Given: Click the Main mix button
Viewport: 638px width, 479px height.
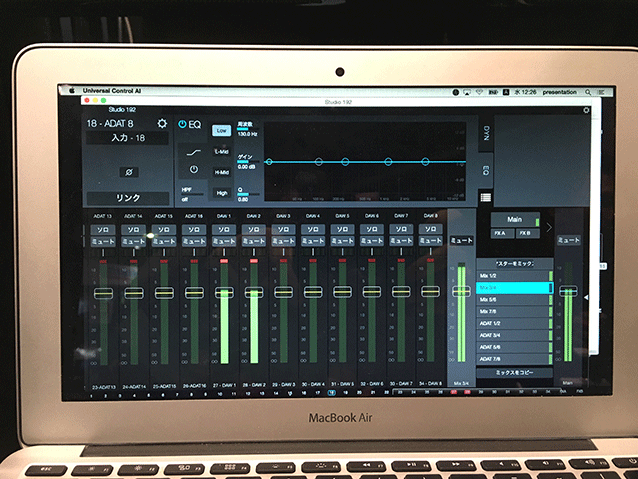Looking at the screenshot, I should [x=516, y=220].
